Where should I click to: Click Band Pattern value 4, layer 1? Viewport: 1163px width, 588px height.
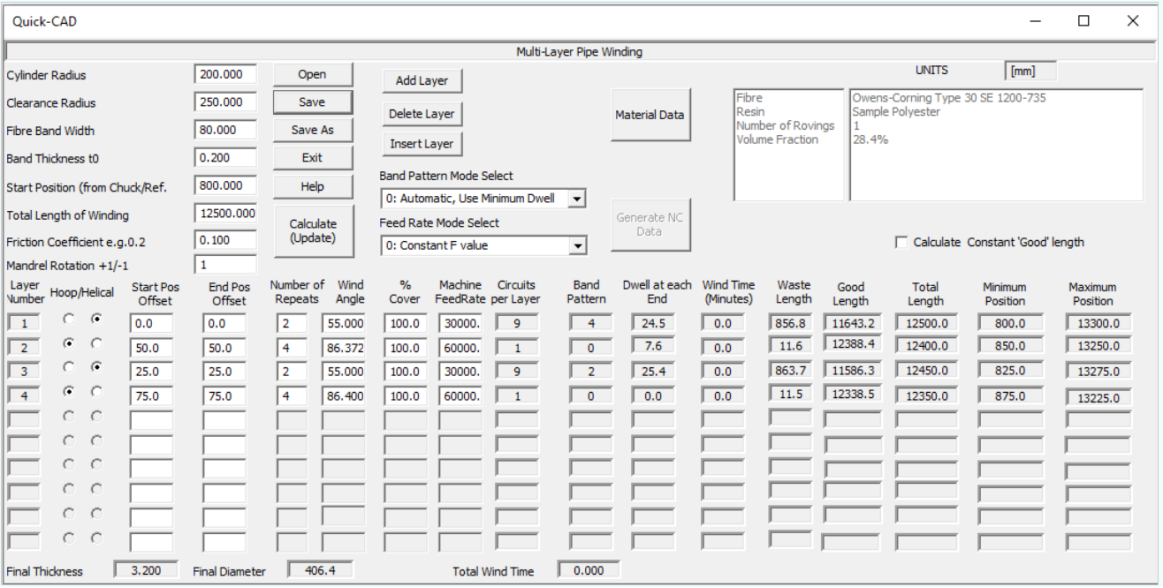[591, 323]
